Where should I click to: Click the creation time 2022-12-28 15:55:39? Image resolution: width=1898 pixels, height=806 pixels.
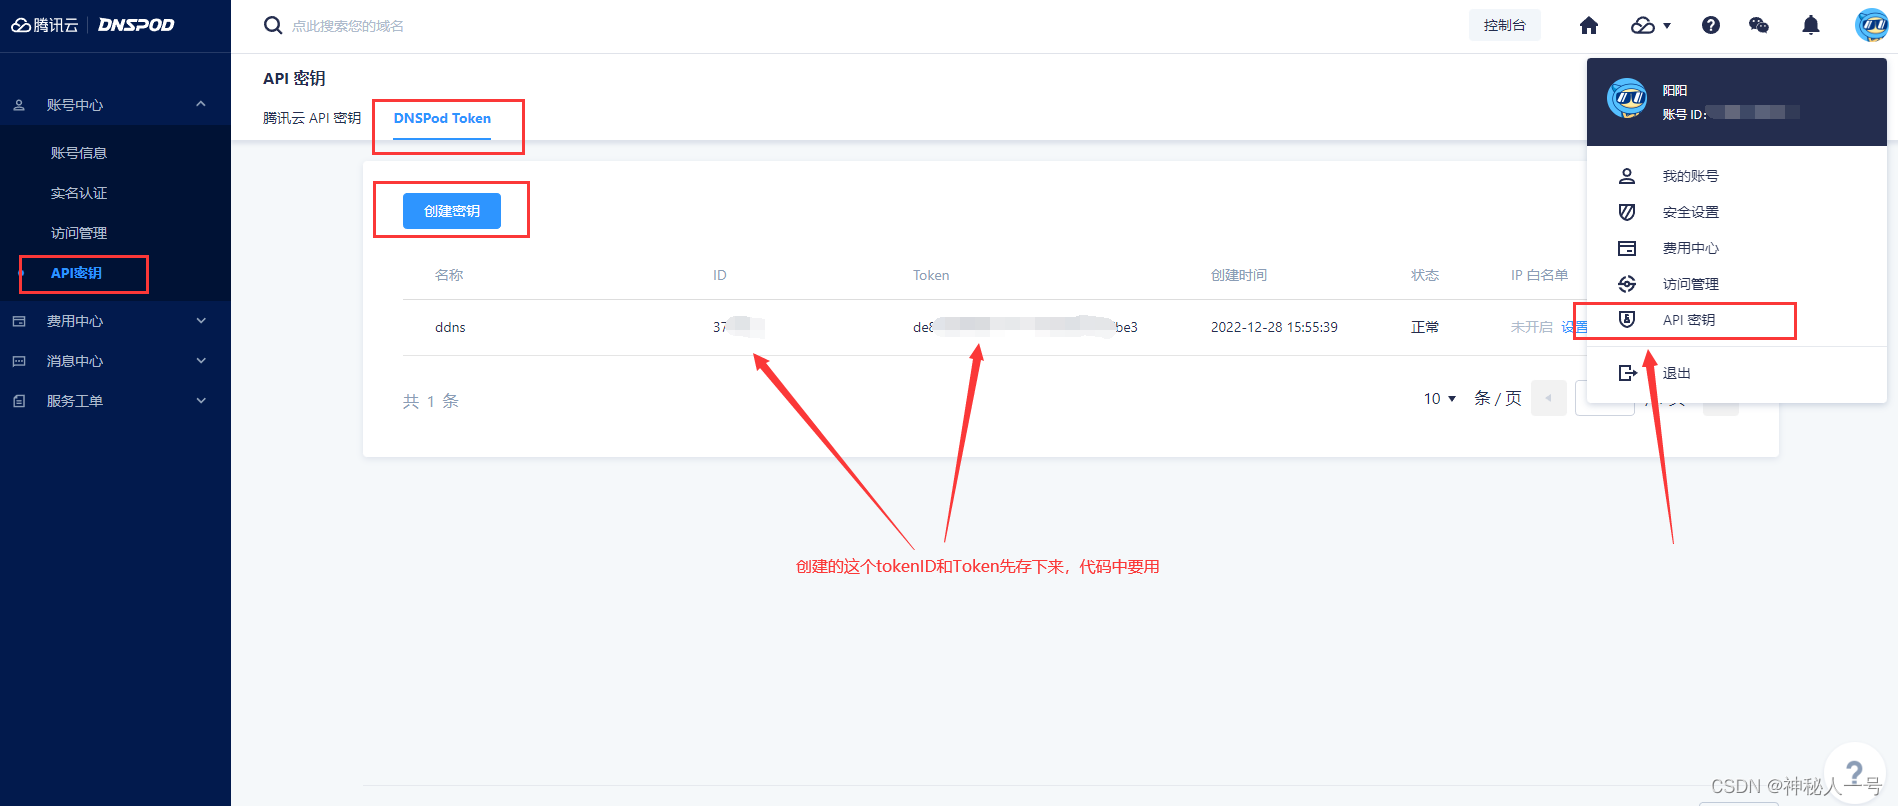1274,327
